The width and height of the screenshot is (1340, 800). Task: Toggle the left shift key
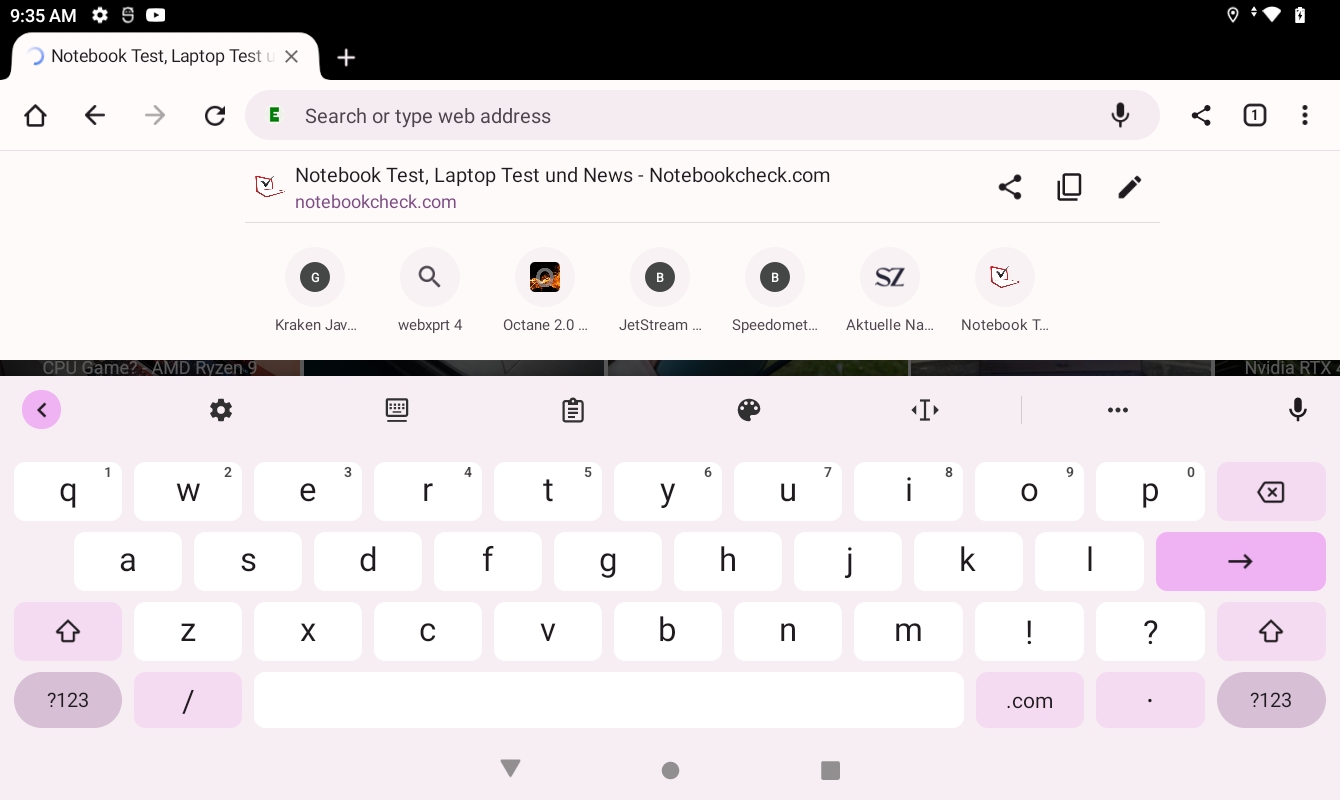pos(68,631)
